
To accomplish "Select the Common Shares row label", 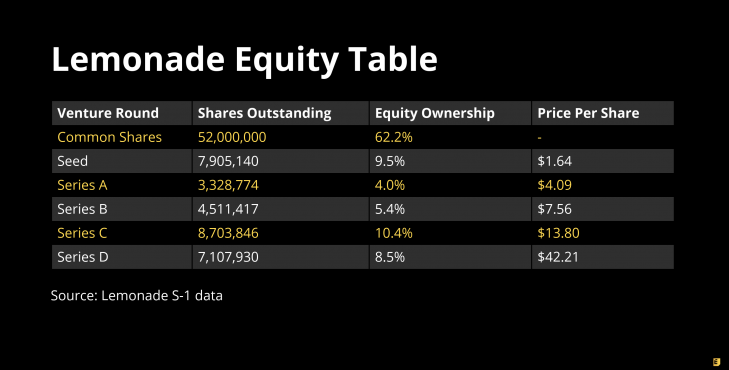I will [110, 137].
